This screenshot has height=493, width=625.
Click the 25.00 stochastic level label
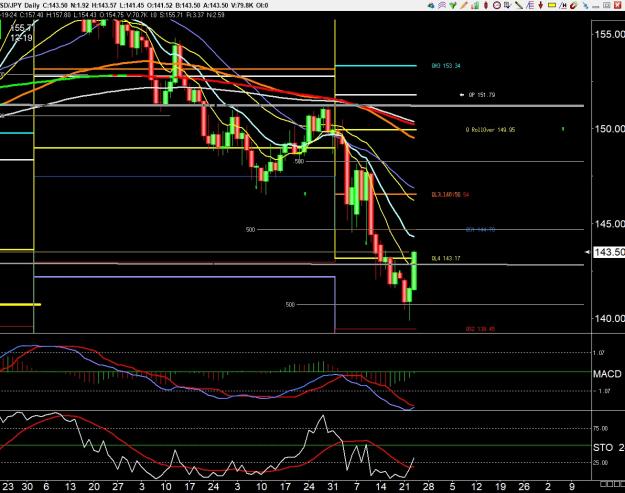click(x=601, y=462)
